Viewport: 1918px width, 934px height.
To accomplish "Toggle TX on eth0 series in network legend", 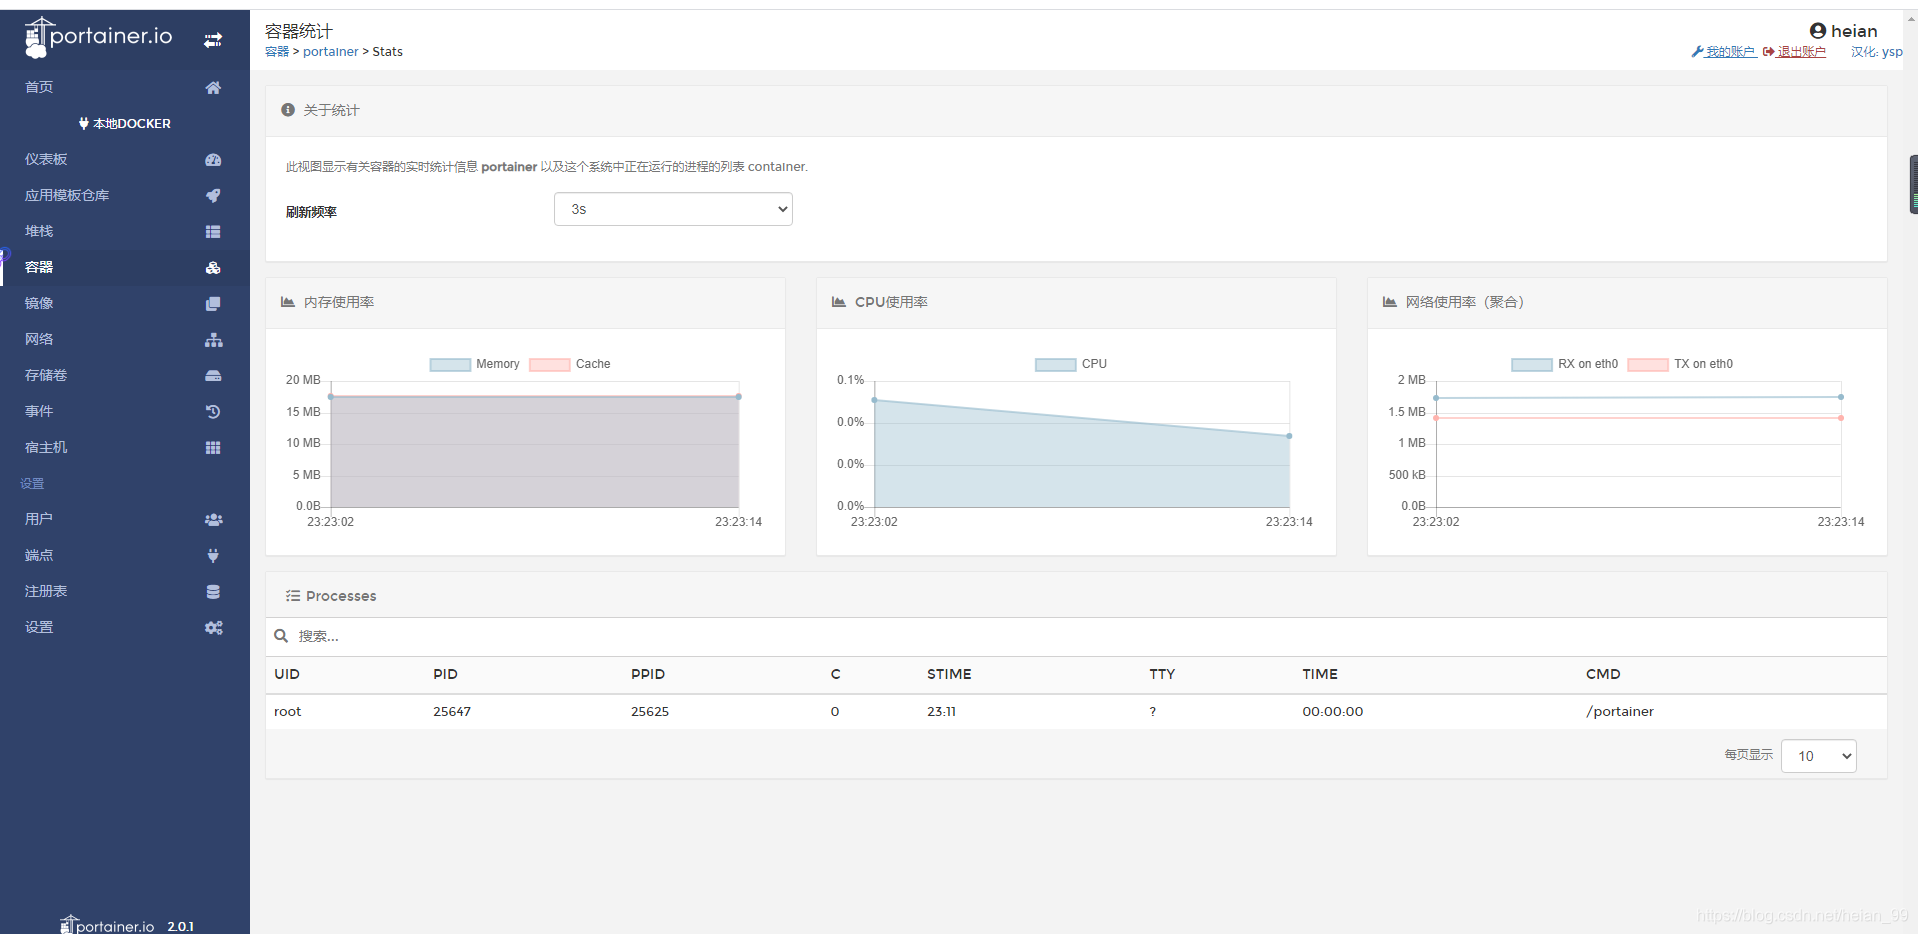I will point(1680,364).
